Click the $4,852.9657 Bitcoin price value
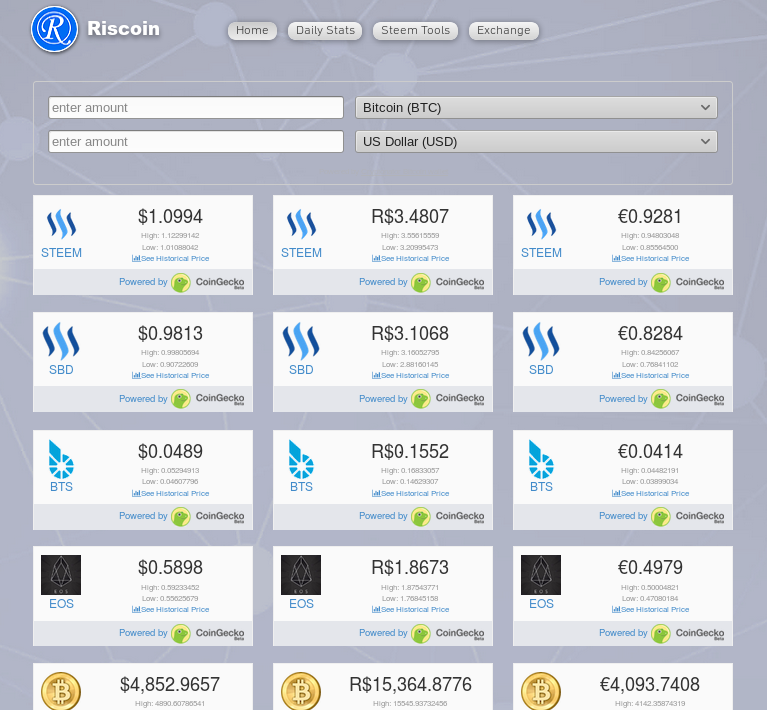 [170, 684]
